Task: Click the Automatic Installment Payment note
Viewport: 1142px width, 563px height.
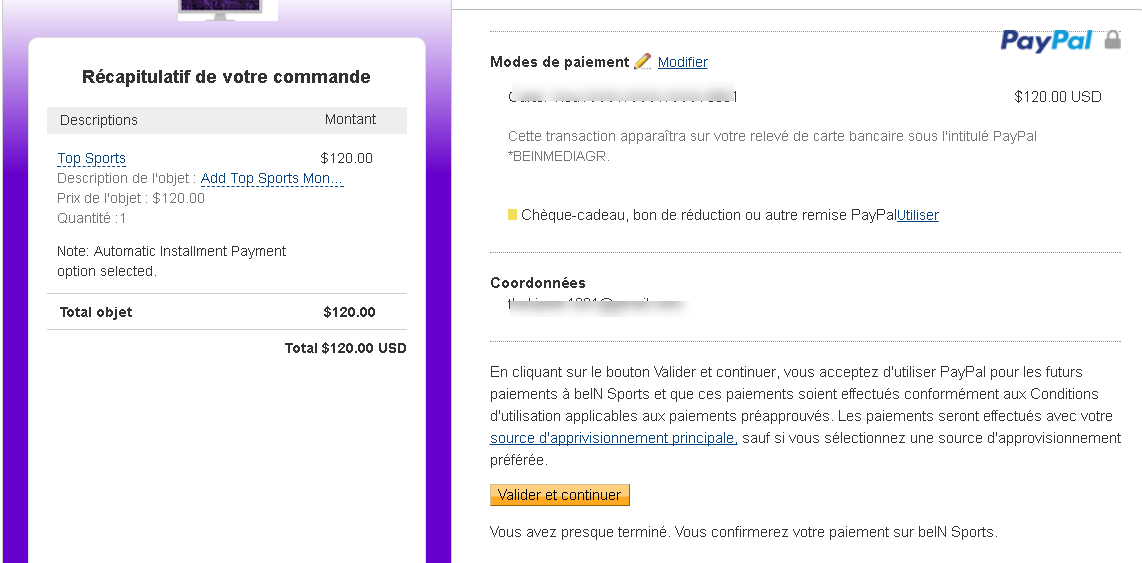Action: coord(171,261)
